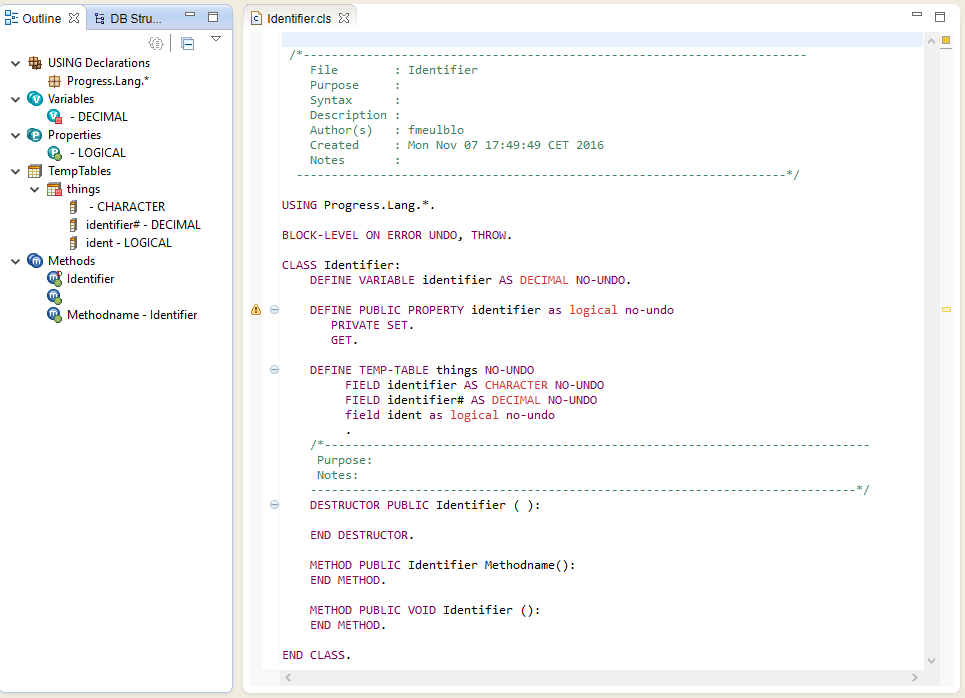
Task: Click the Identifier destructor icon under Methods
Action: [x=54, y=279]
